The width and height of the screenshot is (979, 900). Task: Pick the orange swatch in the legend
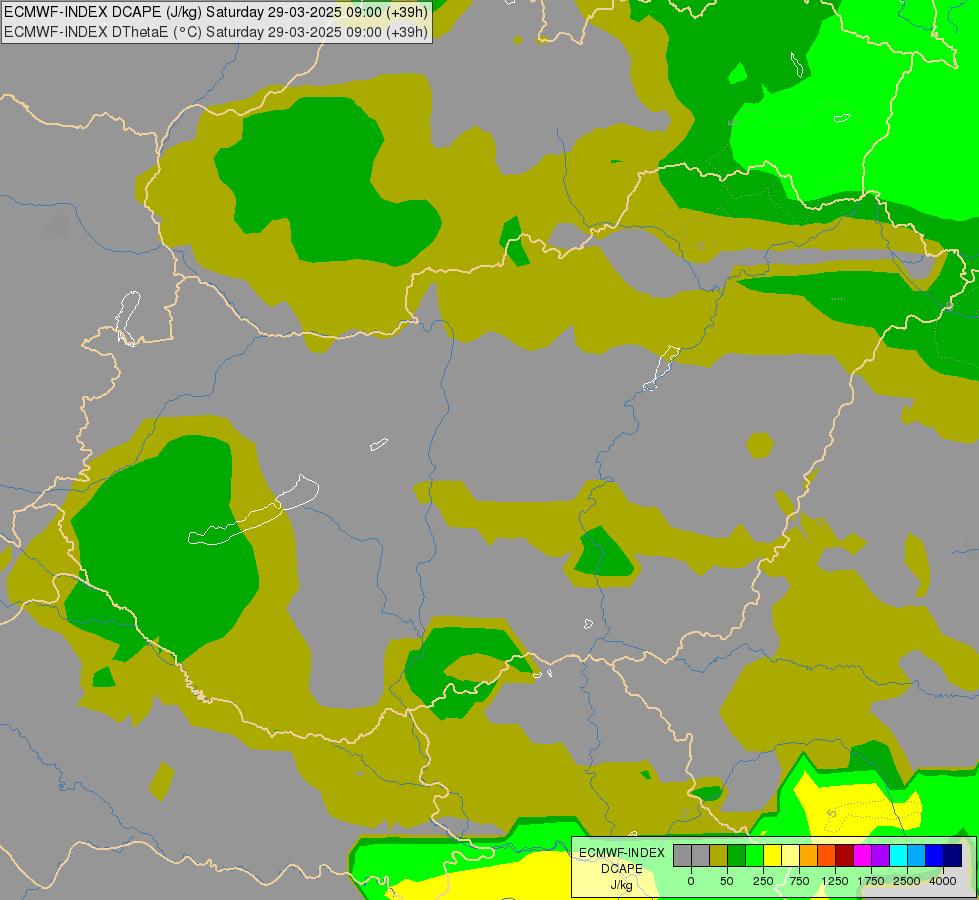(x=809, y=855)
